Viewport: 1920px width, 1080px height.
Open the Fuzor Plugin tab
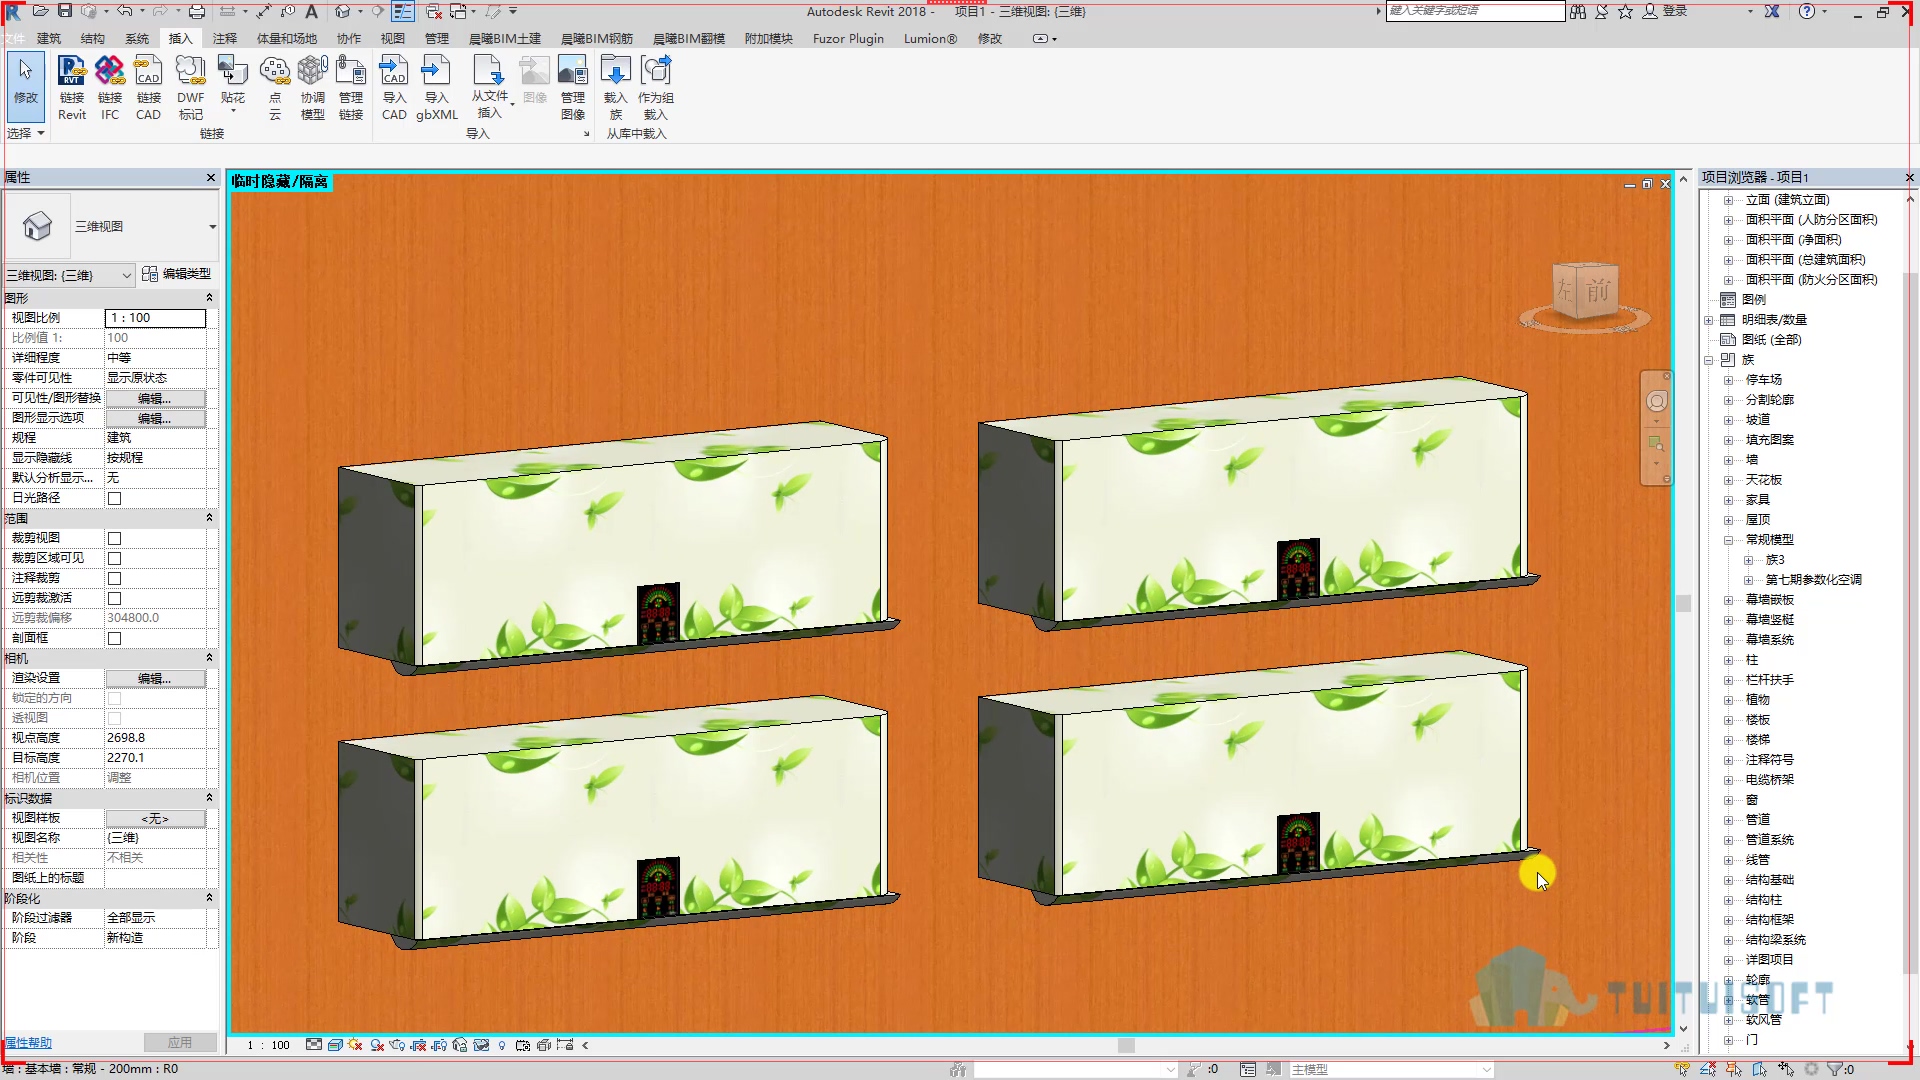tap(848, 39)
